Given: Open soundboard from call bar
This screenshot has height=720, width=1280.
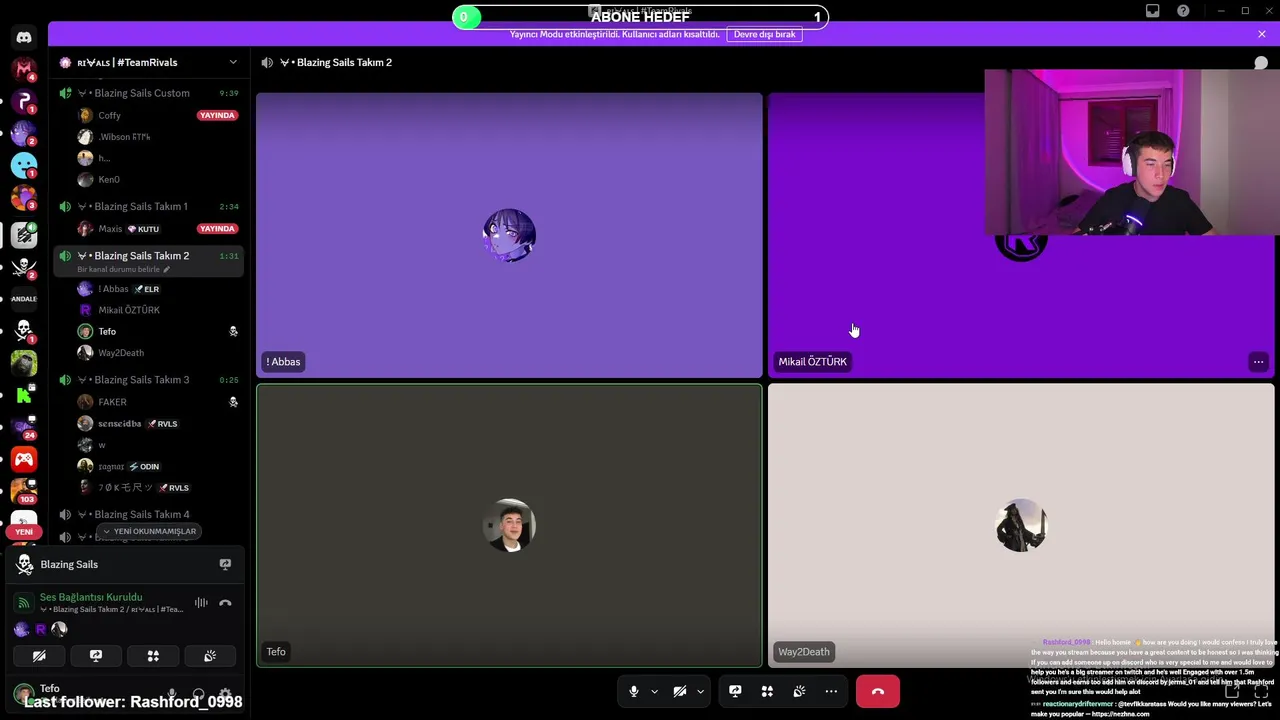Looking at the screenshot, I should pyautogui.click(x=799, y=691).
